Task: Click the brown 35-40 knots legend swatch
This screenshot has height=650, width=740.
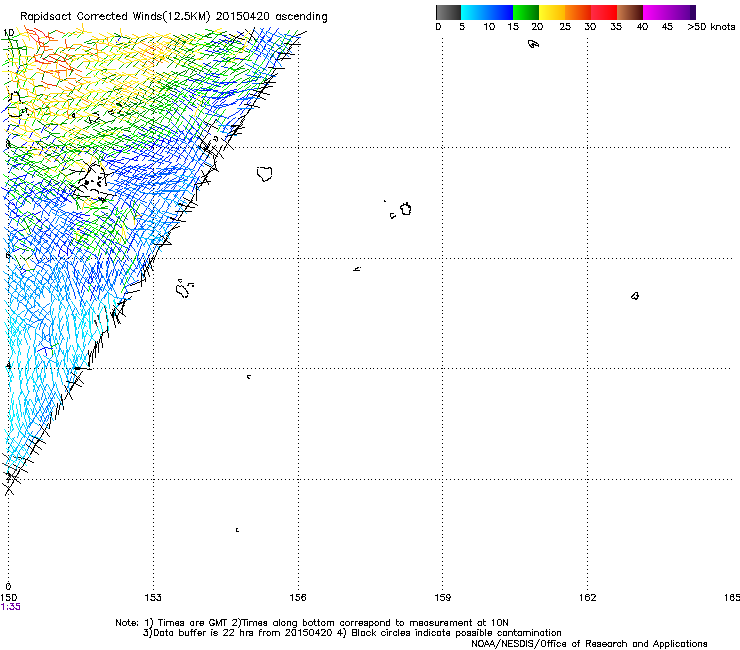Action: pos(630,12)
